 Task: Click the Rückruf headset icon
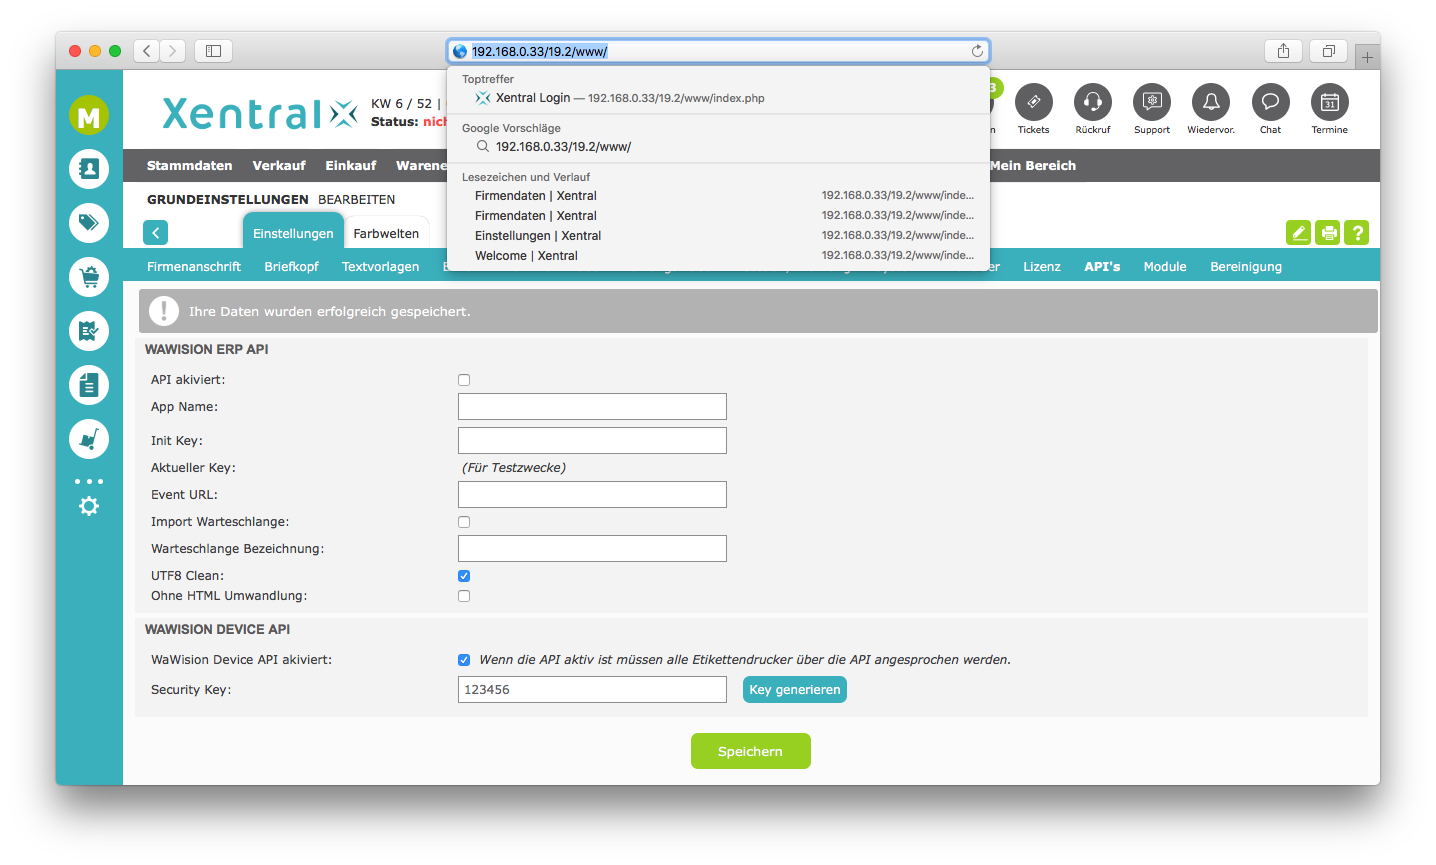(1092, 103)
